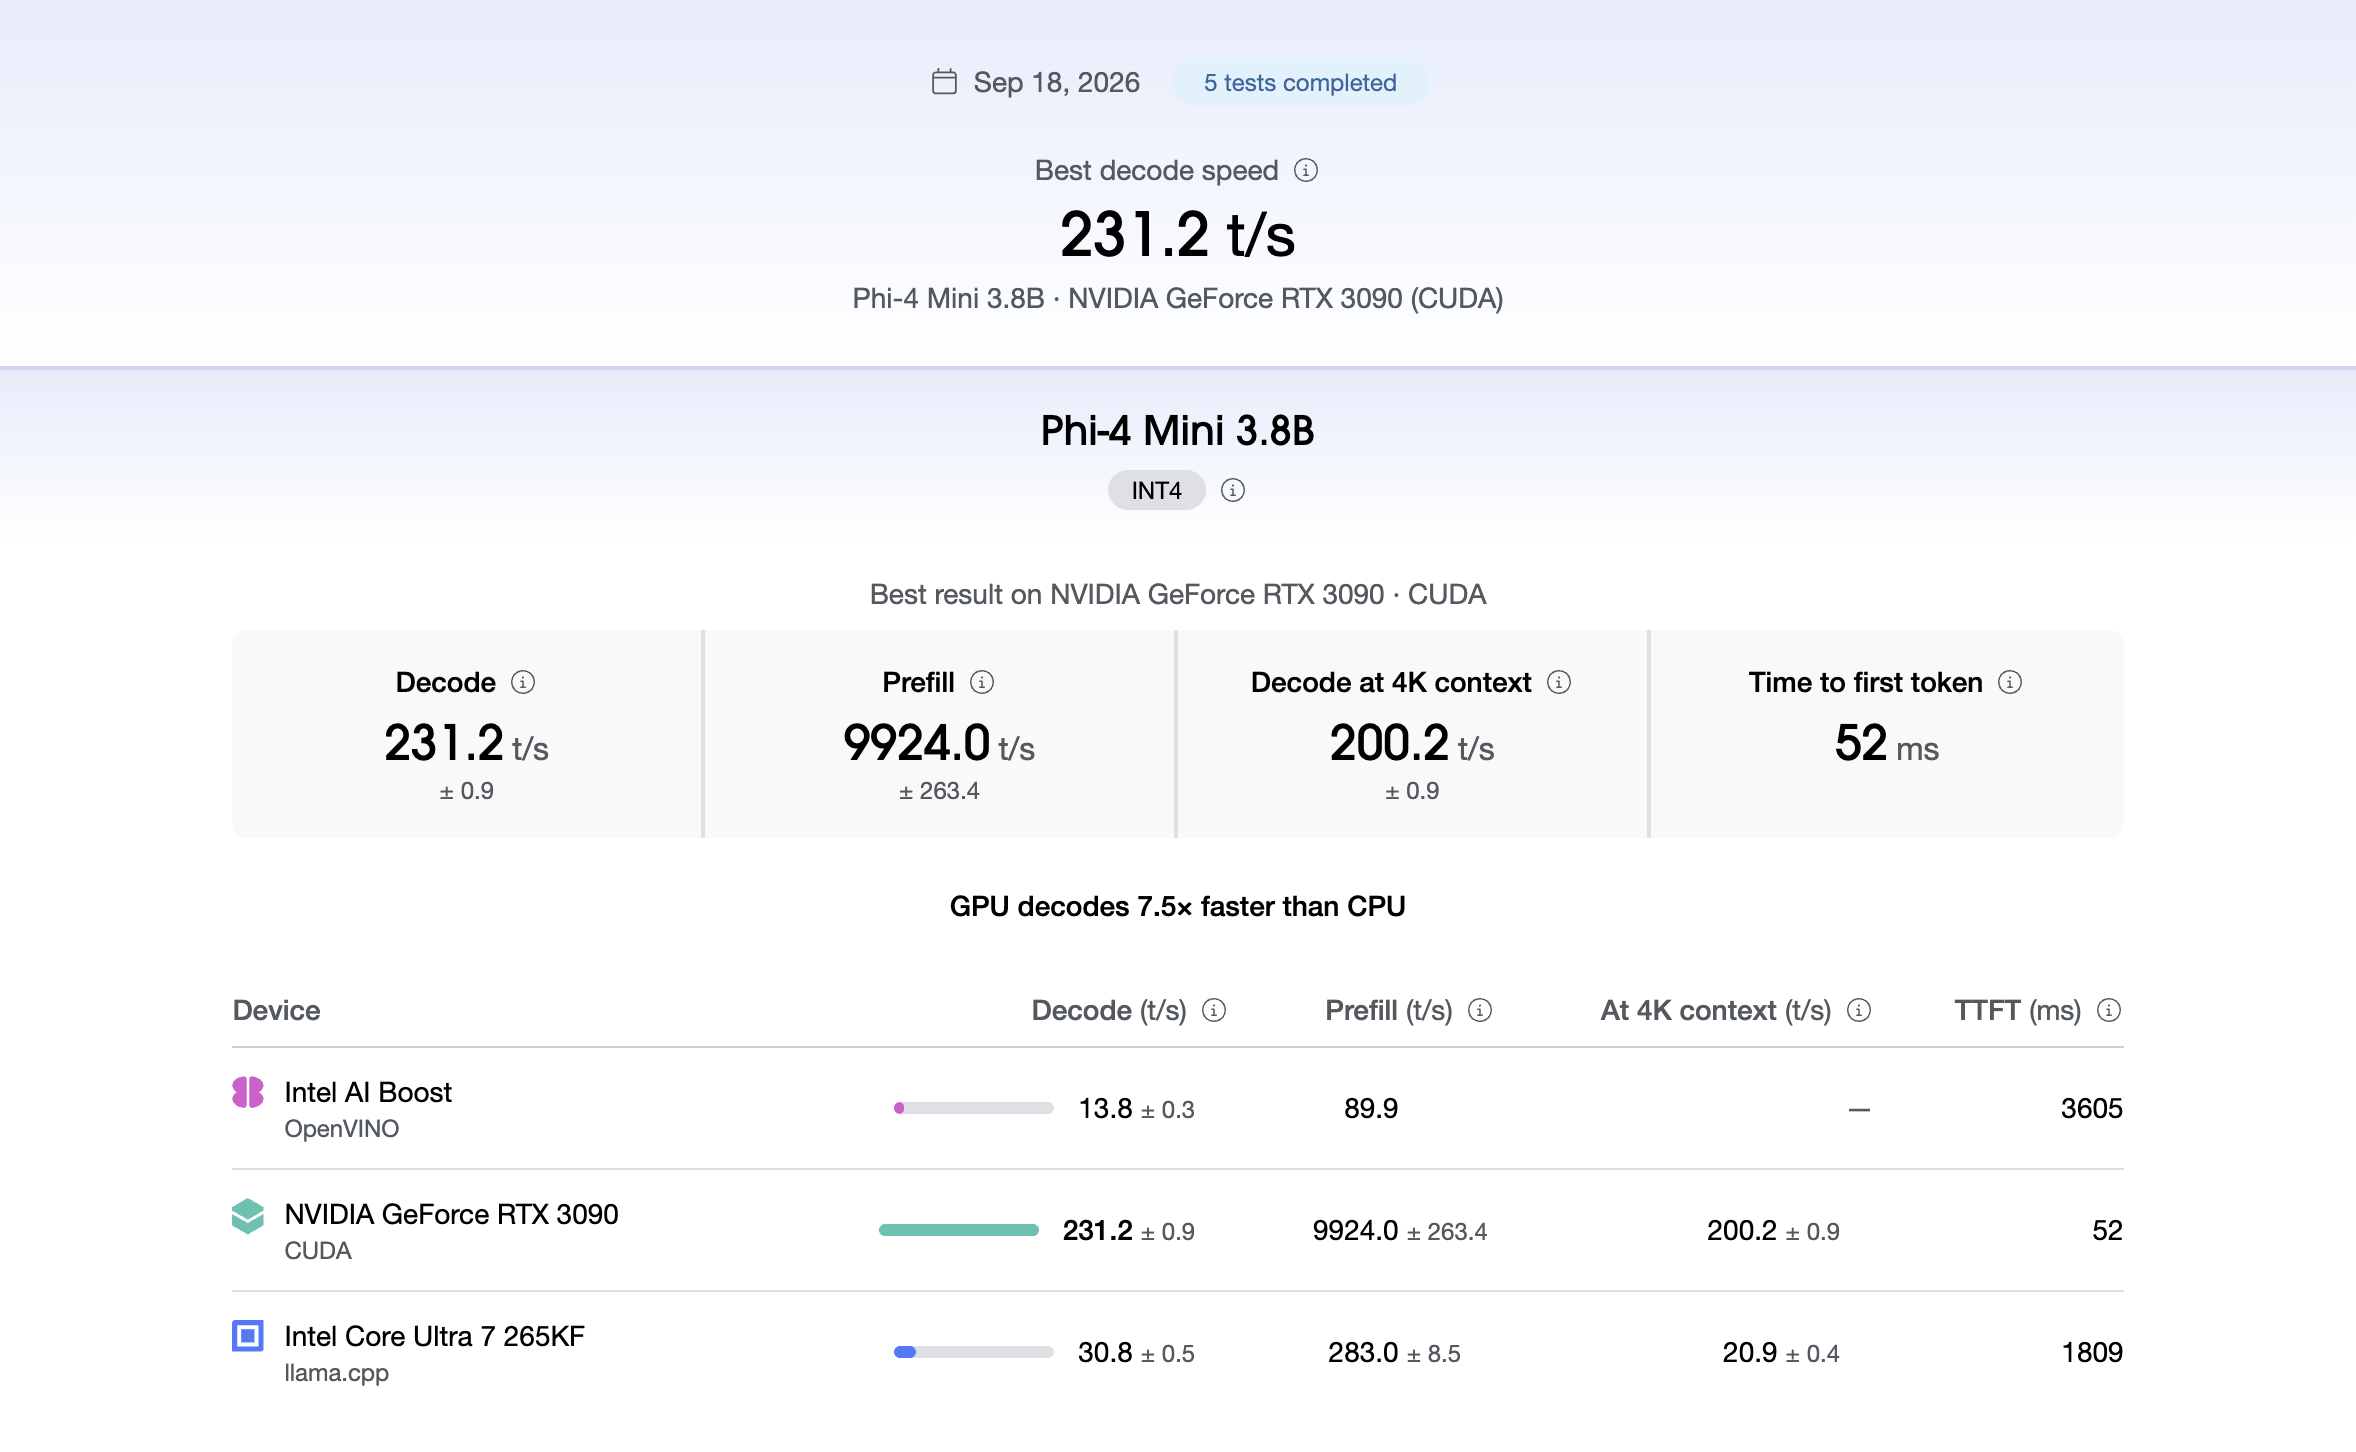This screenshot has width=2356, height=1452.
Task: Click the RTX 3090 decode speed bar
Action: click(x=958, y=1230)
